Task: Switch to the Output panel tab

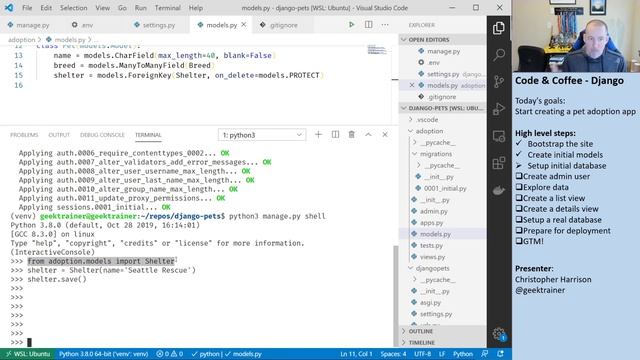Action: pyautogui.click(x=59, y=135)
